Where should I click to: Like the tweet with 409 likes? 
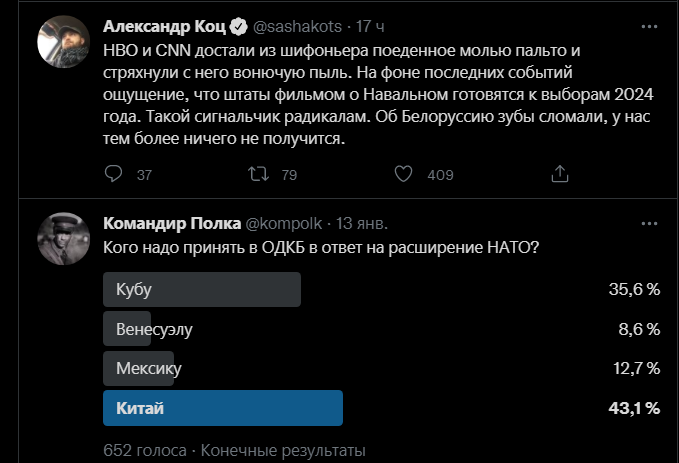click(x=403, y=174)
